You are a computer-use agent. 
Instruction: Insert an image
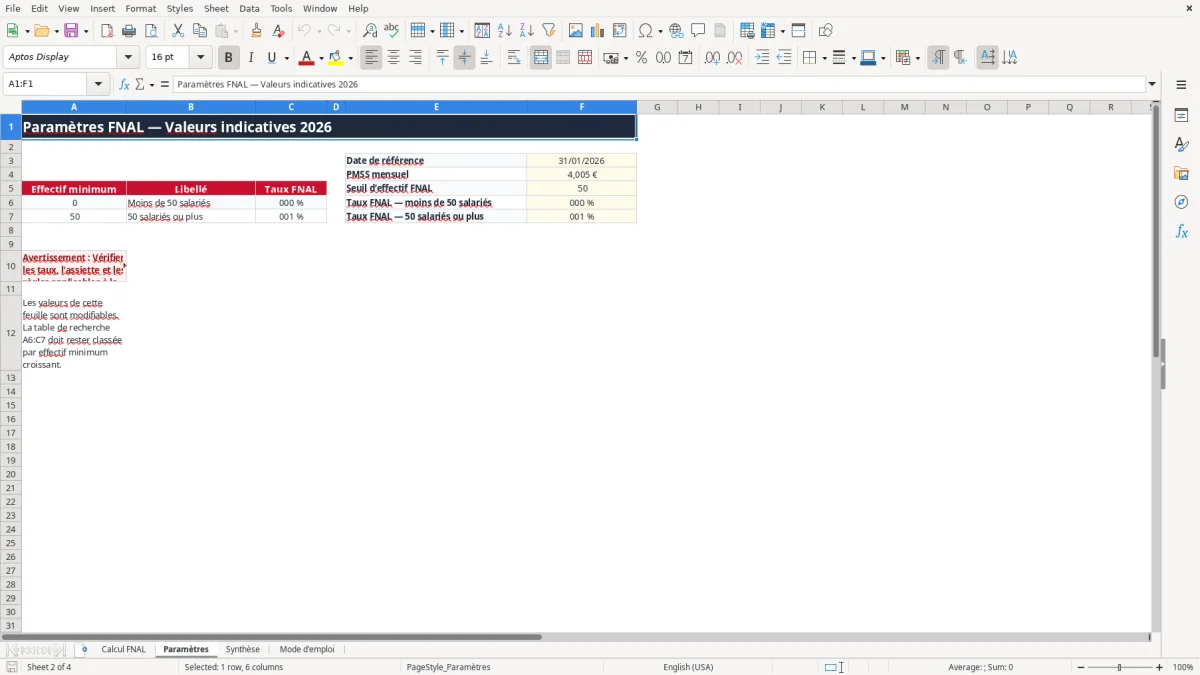click(x=576, y=31)
